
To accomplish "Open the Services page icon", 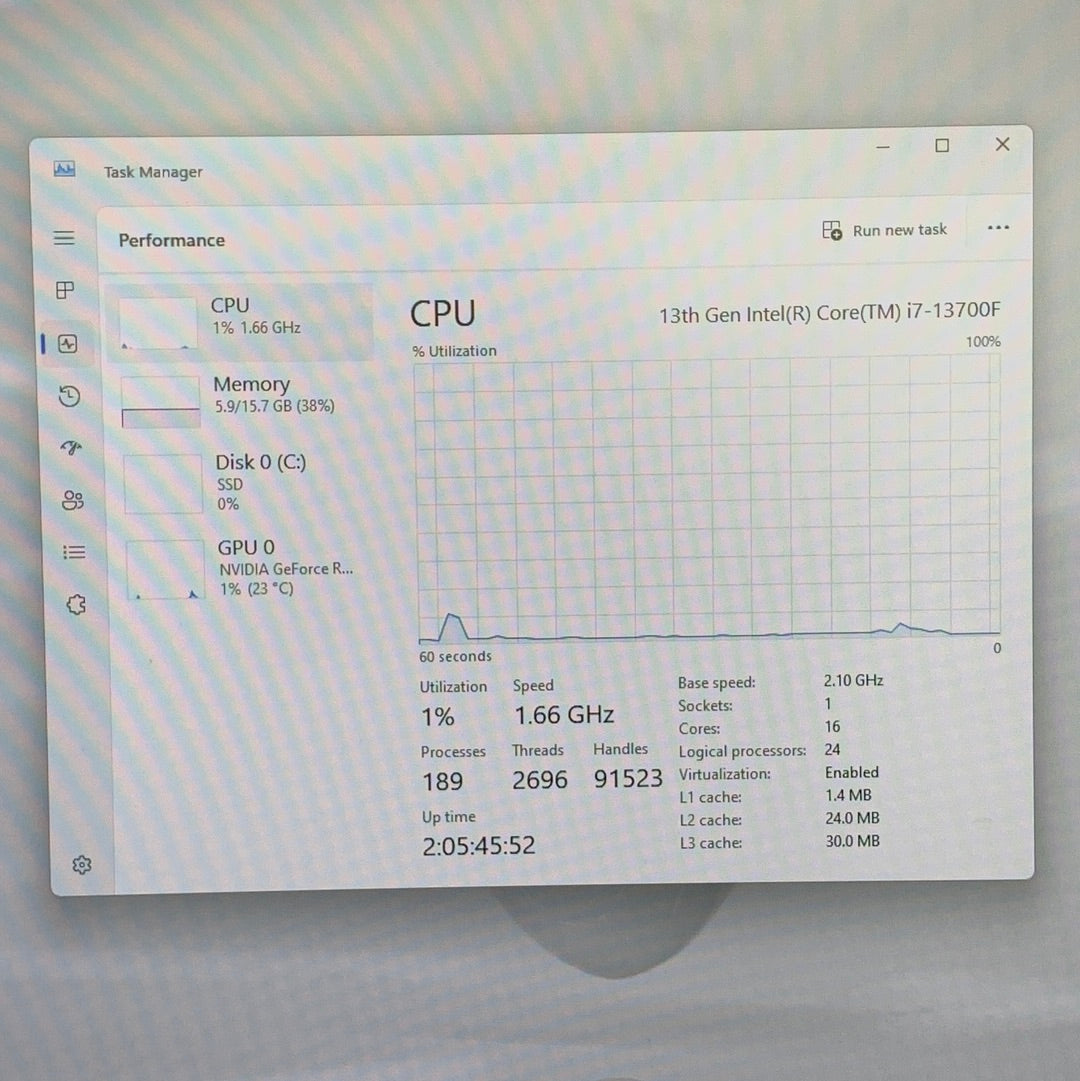I will point(76,605).
